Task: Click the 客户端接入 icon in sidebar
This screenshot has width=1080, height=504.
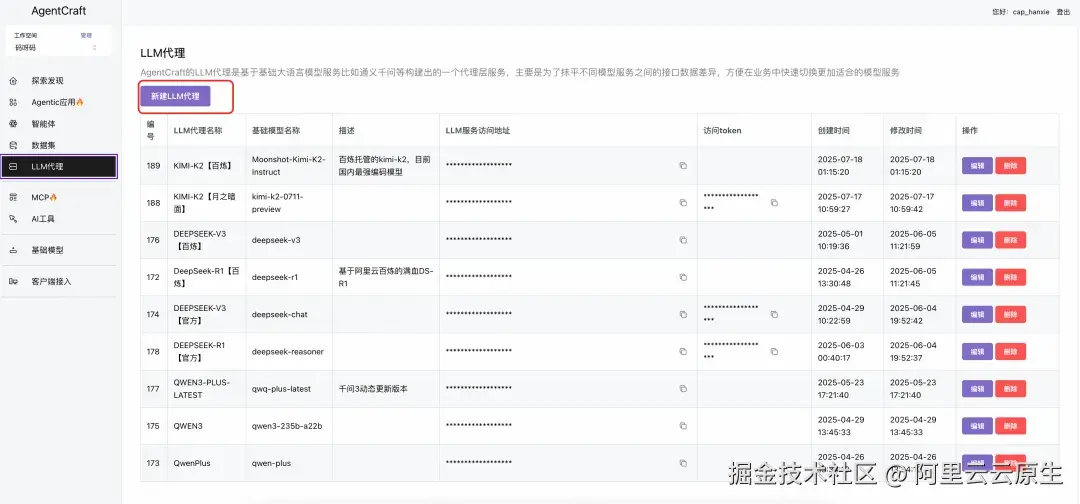Action: tap(13, 282)
